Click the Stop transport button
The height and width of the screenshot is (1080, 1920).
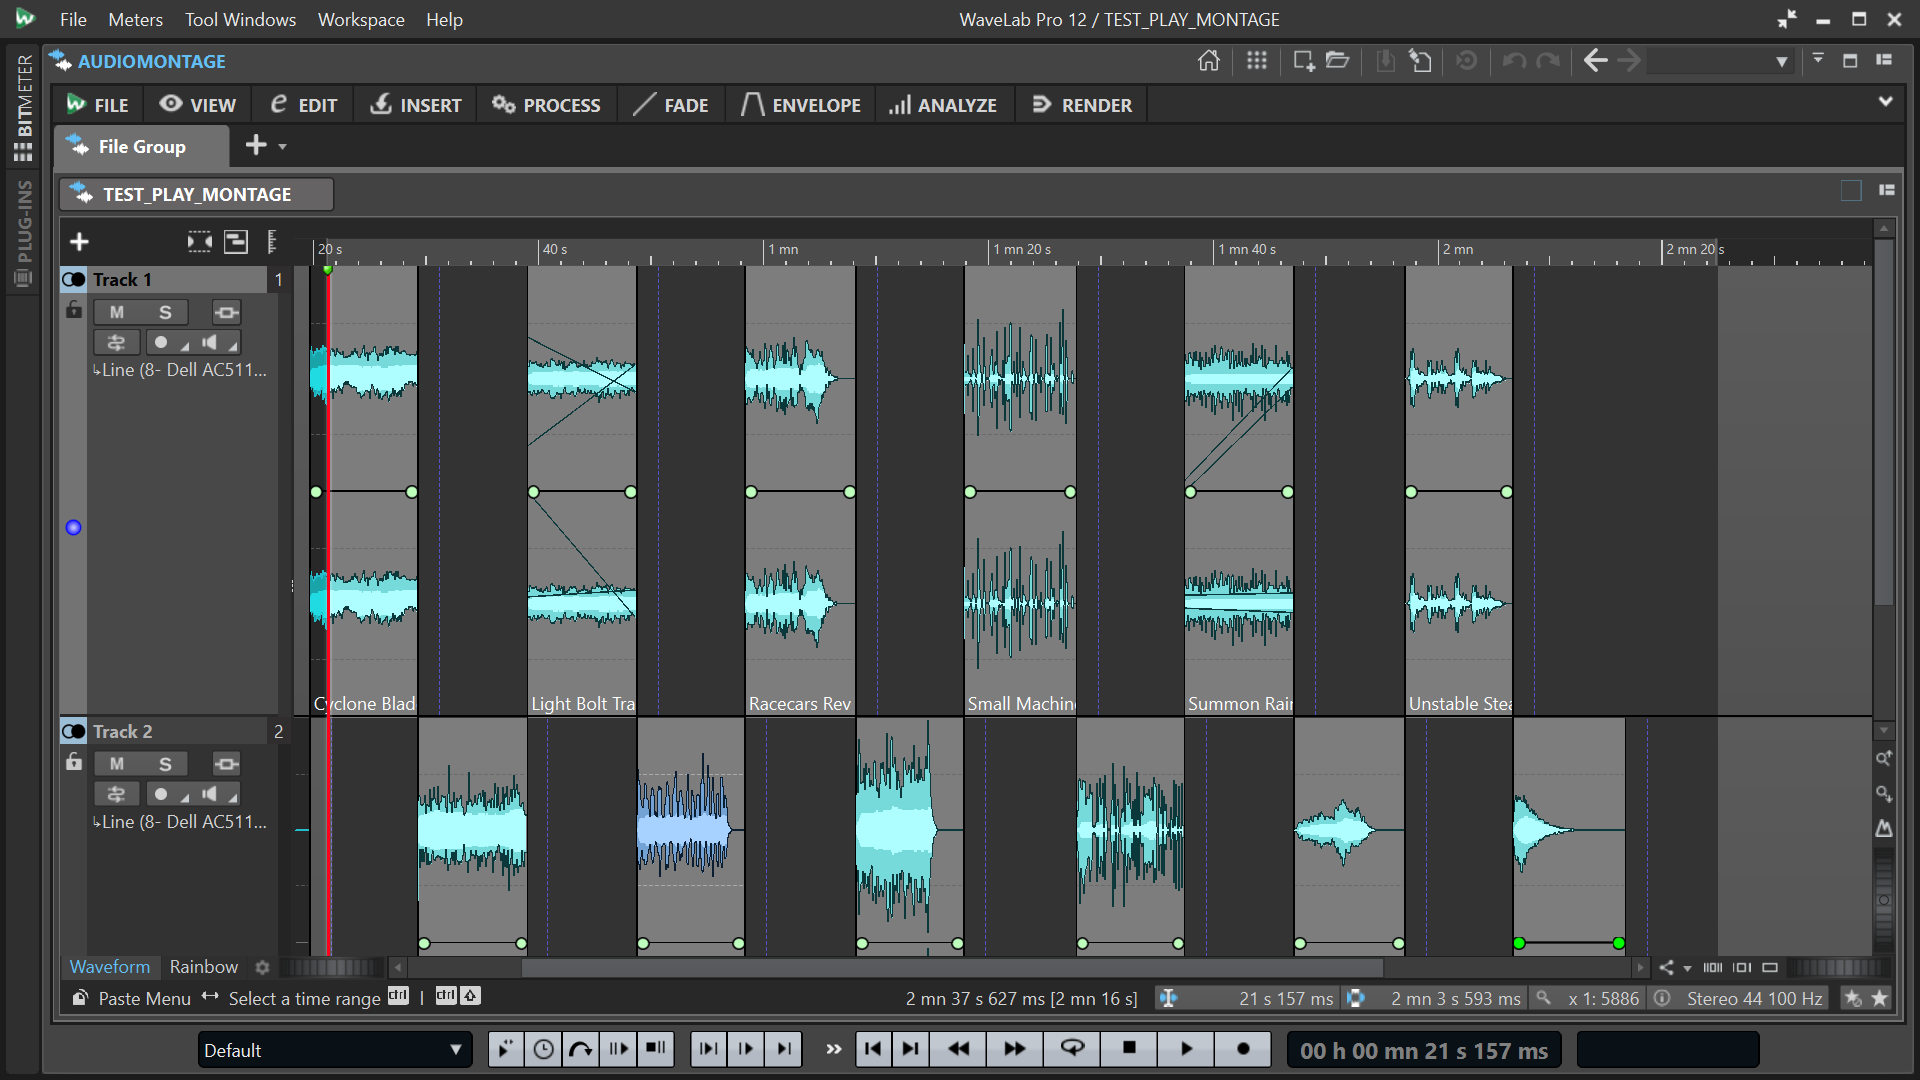click(x=1129, y=1048)
